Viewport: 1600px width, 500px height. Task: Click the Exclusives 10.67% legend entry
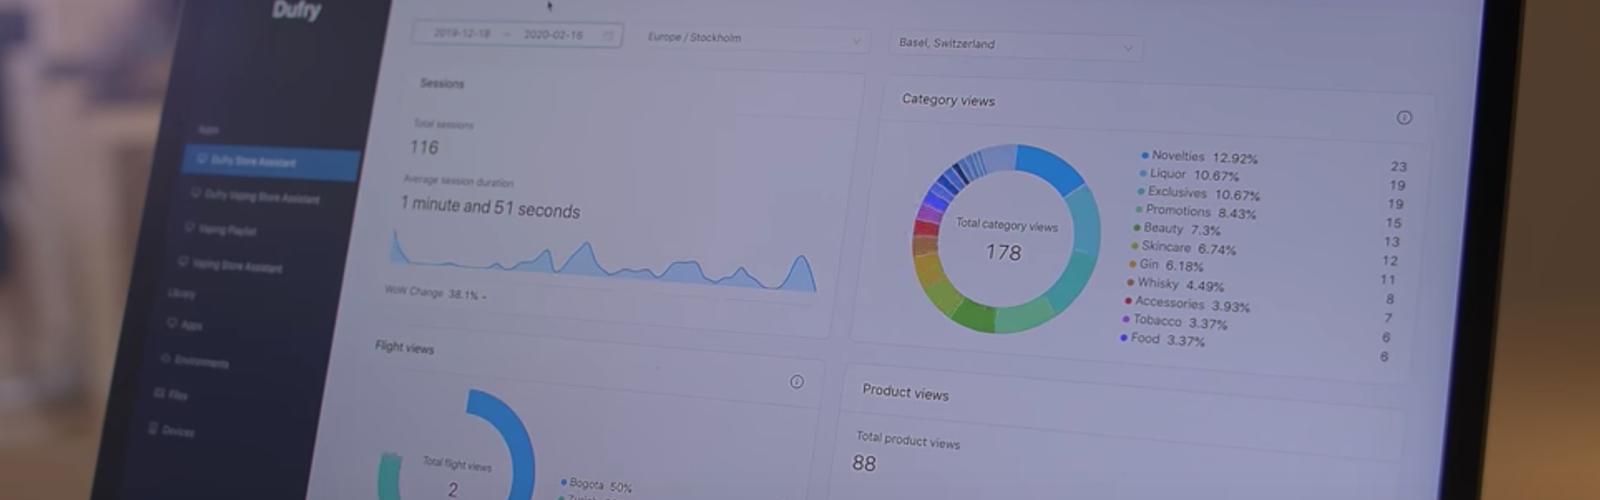(x=1198, y=194)
